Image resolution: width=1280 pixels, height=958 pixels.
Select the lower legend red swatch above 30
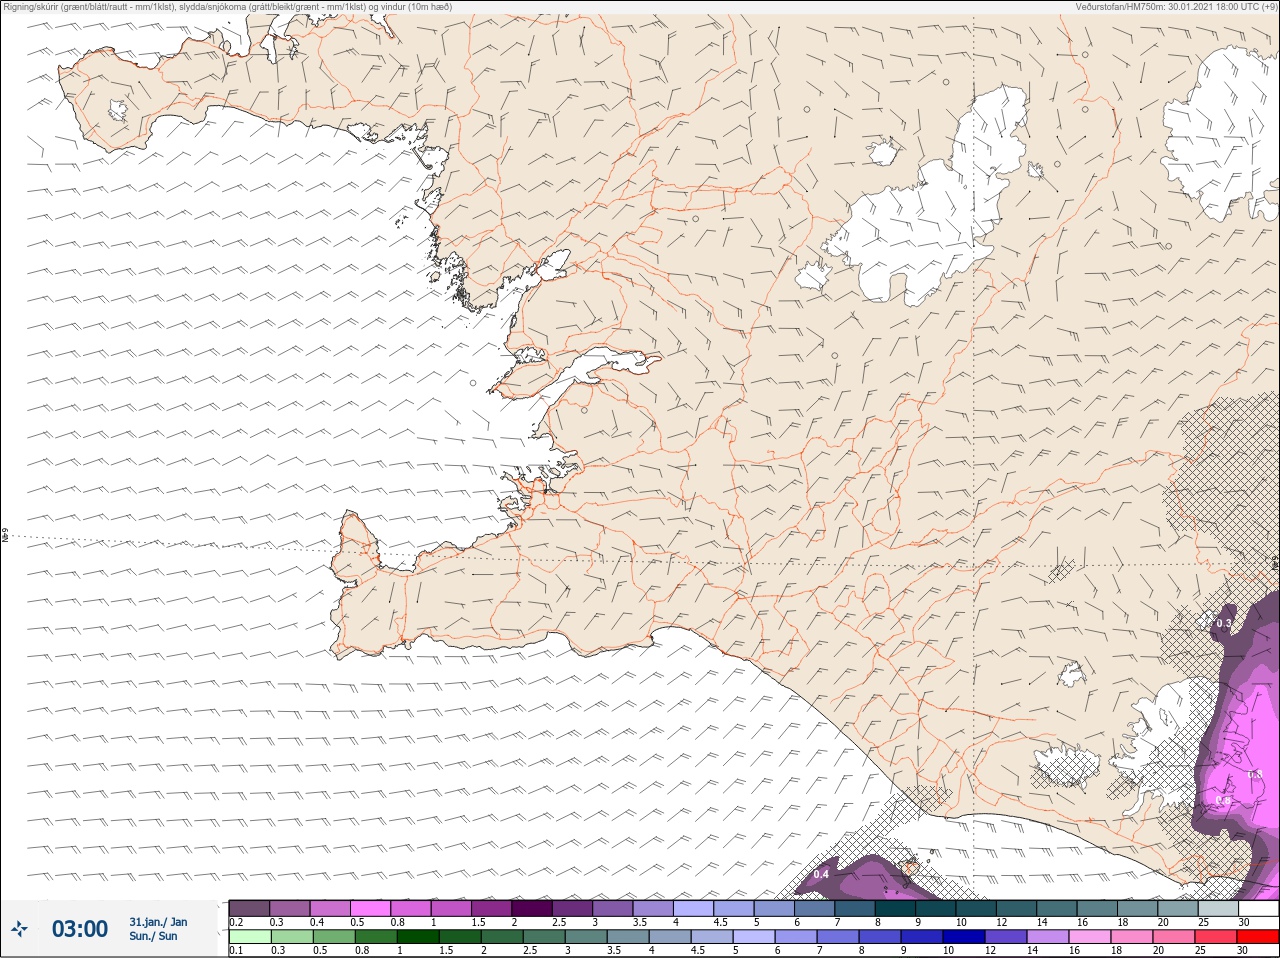[x=1258, y=937]
